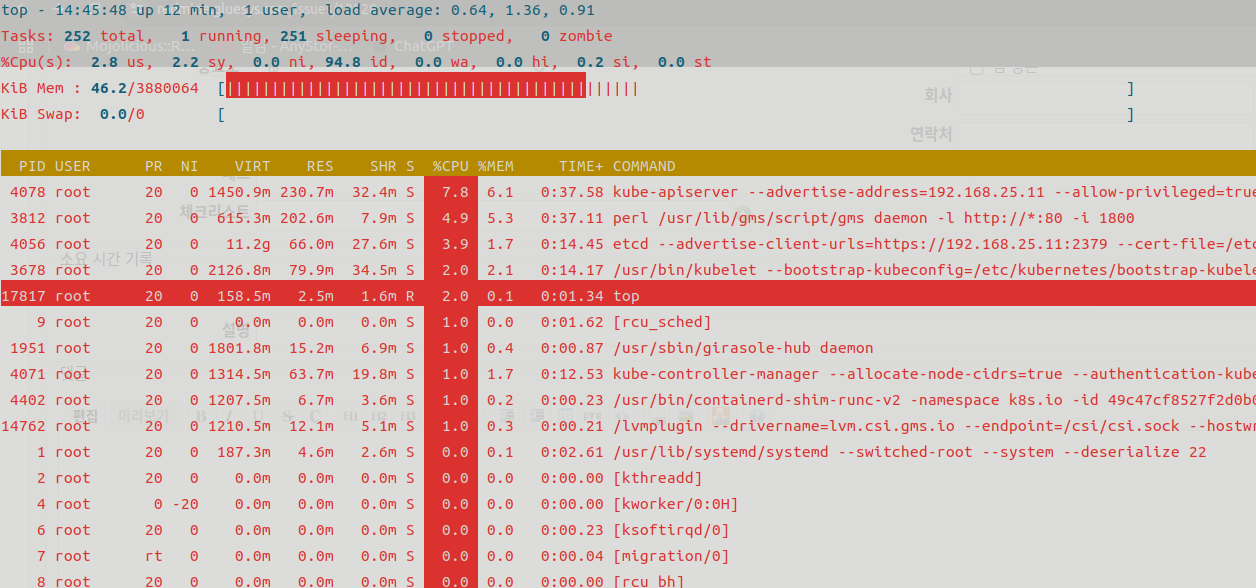The width and height of the screenshot is (1256, 588).
Task: Click the H1 heading toolbar icon
Action: pos(350,416)
